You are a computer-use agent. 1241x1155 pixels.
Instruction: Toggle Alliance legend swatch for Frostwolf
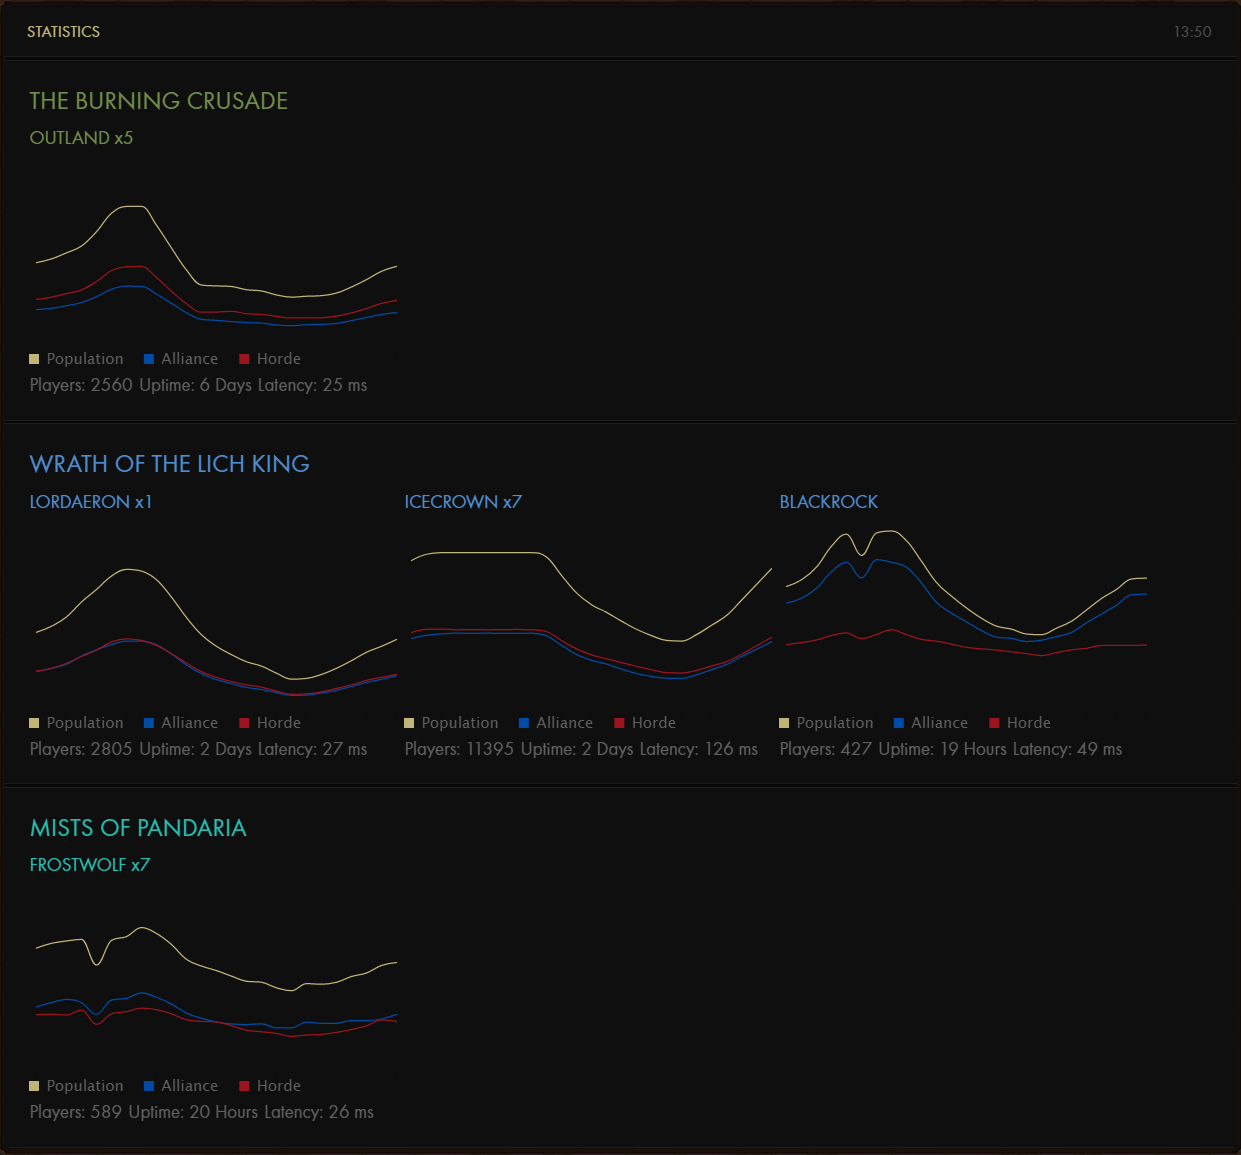(x=149, y=1086)
